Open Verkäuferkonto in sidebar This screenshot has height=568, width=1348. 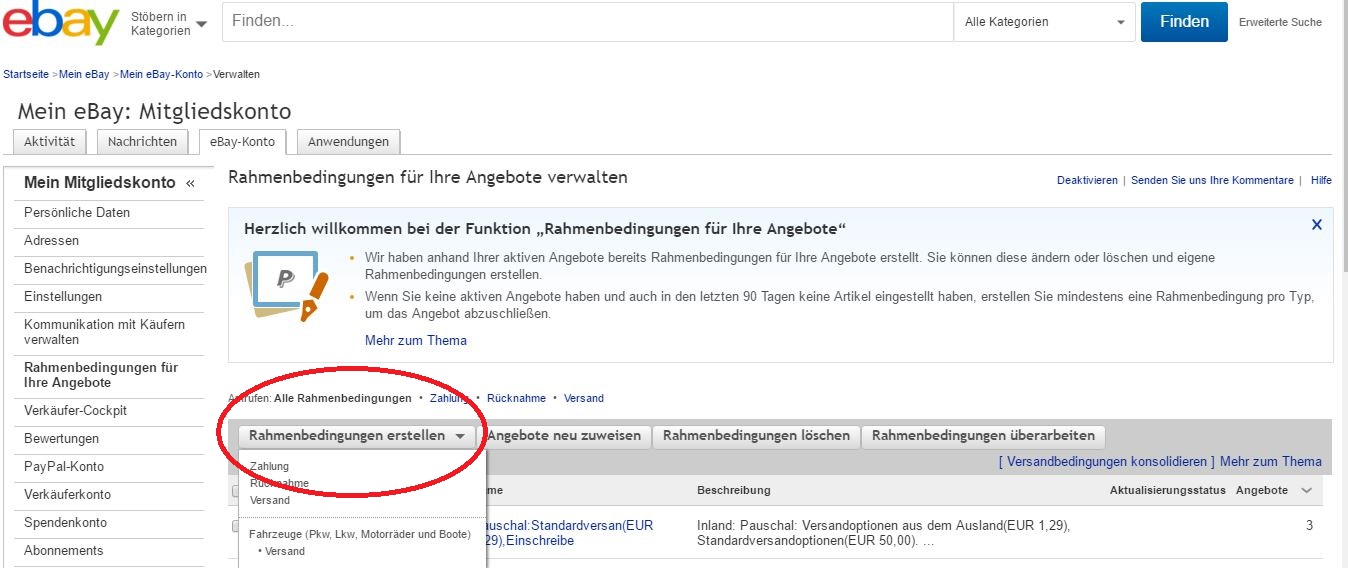67,494
